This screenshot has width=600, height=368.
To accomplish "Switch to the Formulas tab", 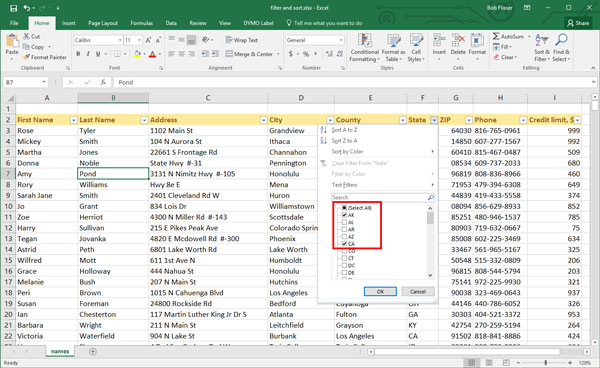I will pyautogui.click(x=142, y=23).
